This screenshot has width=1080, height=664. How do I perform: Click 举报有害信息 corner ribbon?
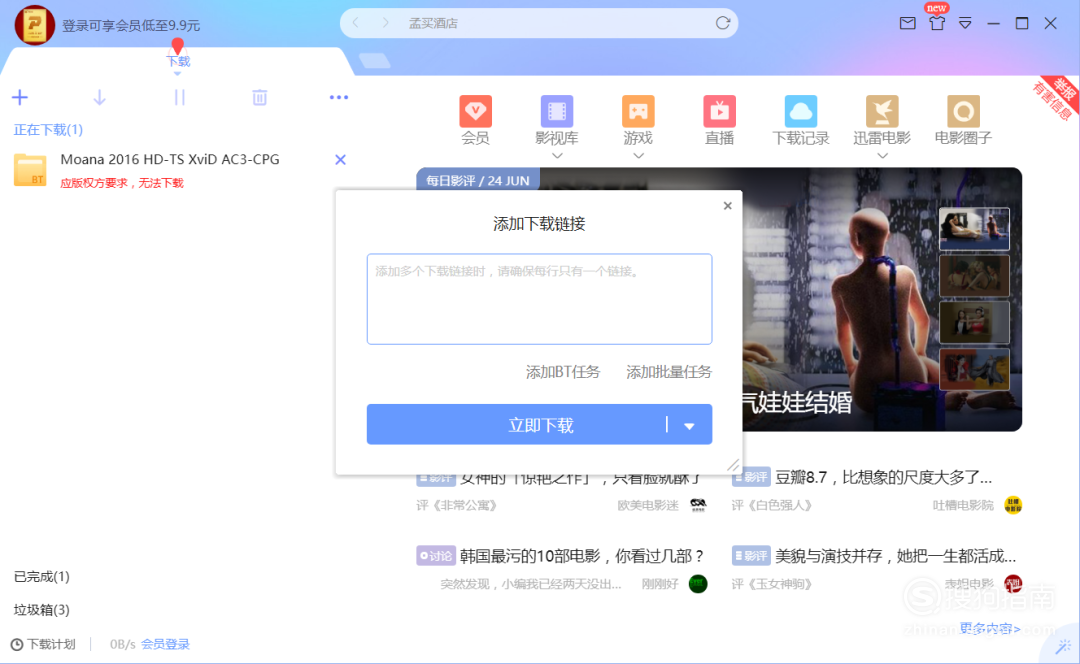(x=1055, y=99)
